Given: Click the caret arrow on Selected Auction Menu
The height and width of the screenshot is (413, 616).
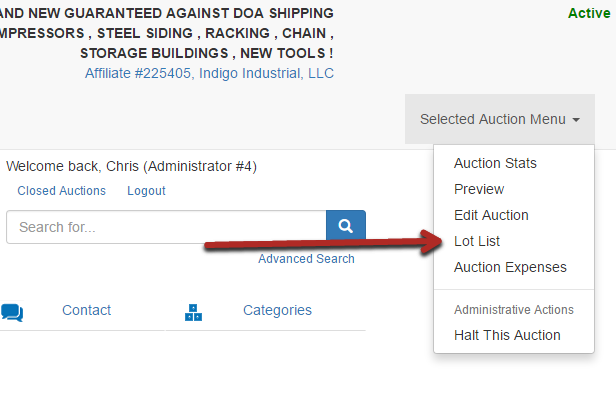Looking at the screenshot, I should 576,120.
